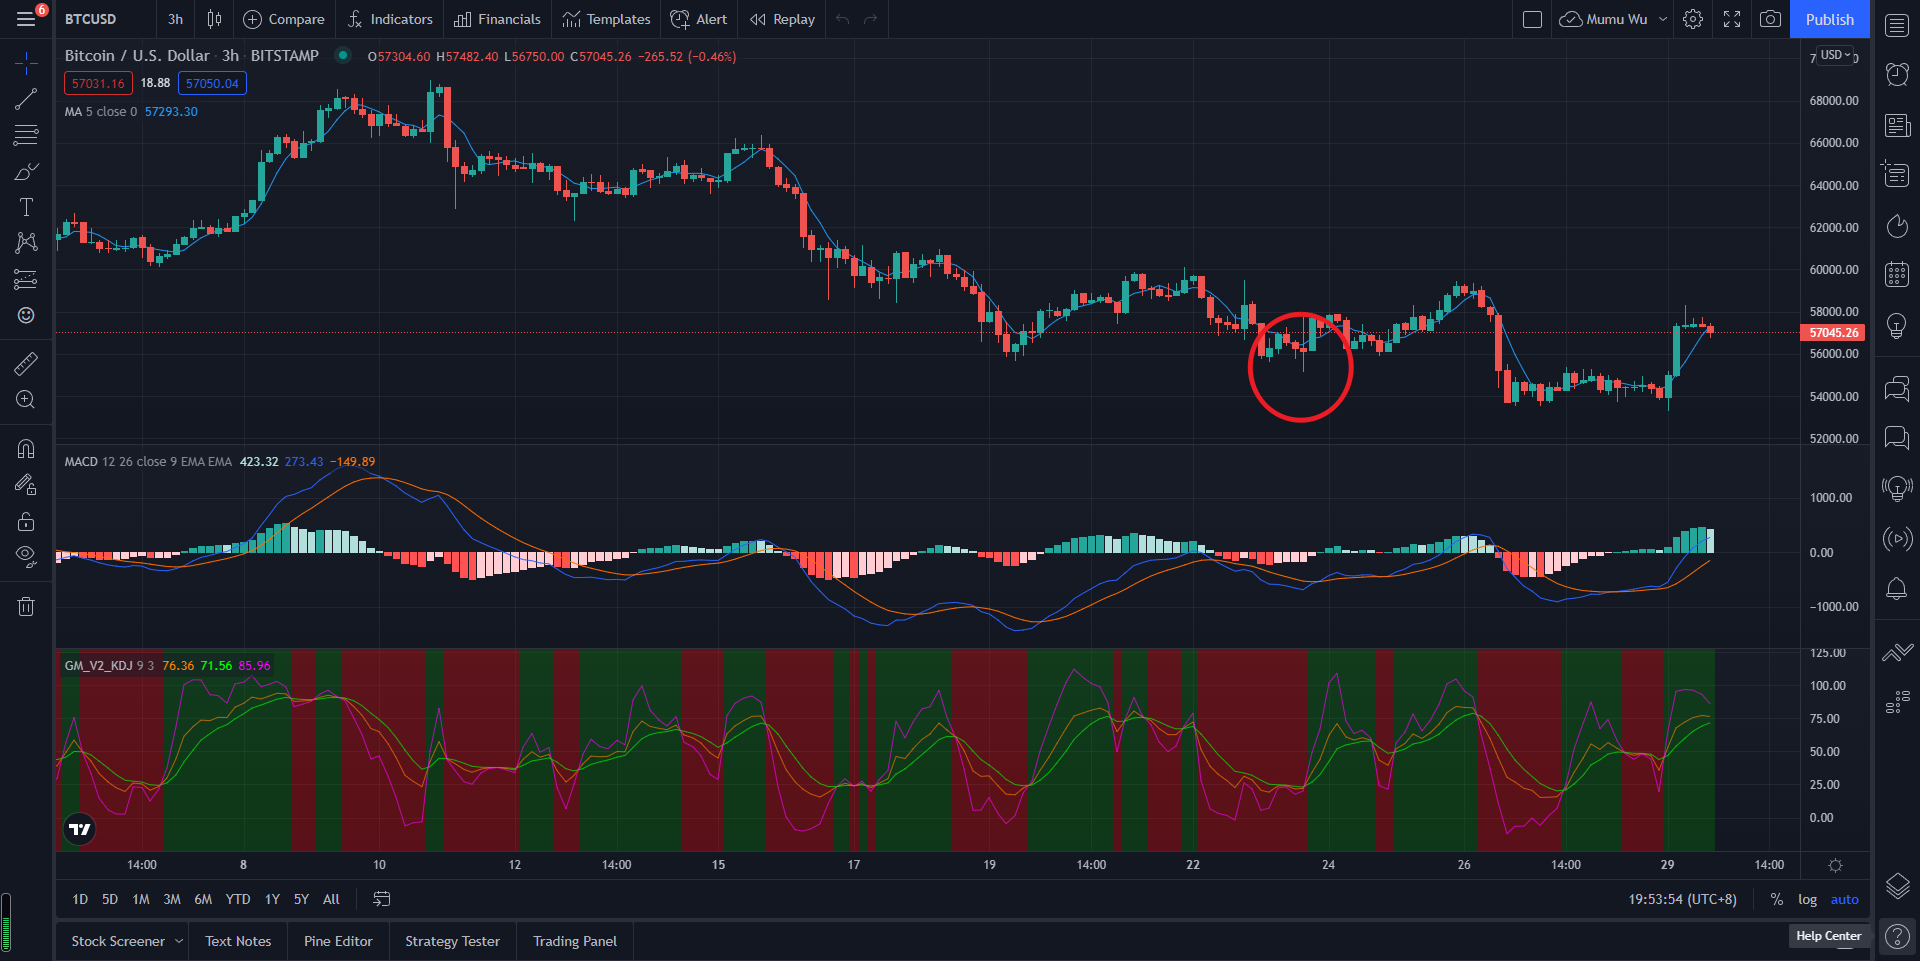The height and width of the screenshot is (961, 1920).
Task: Expand the Mumu Wu layout dropdown
Action: point(1663,19)
